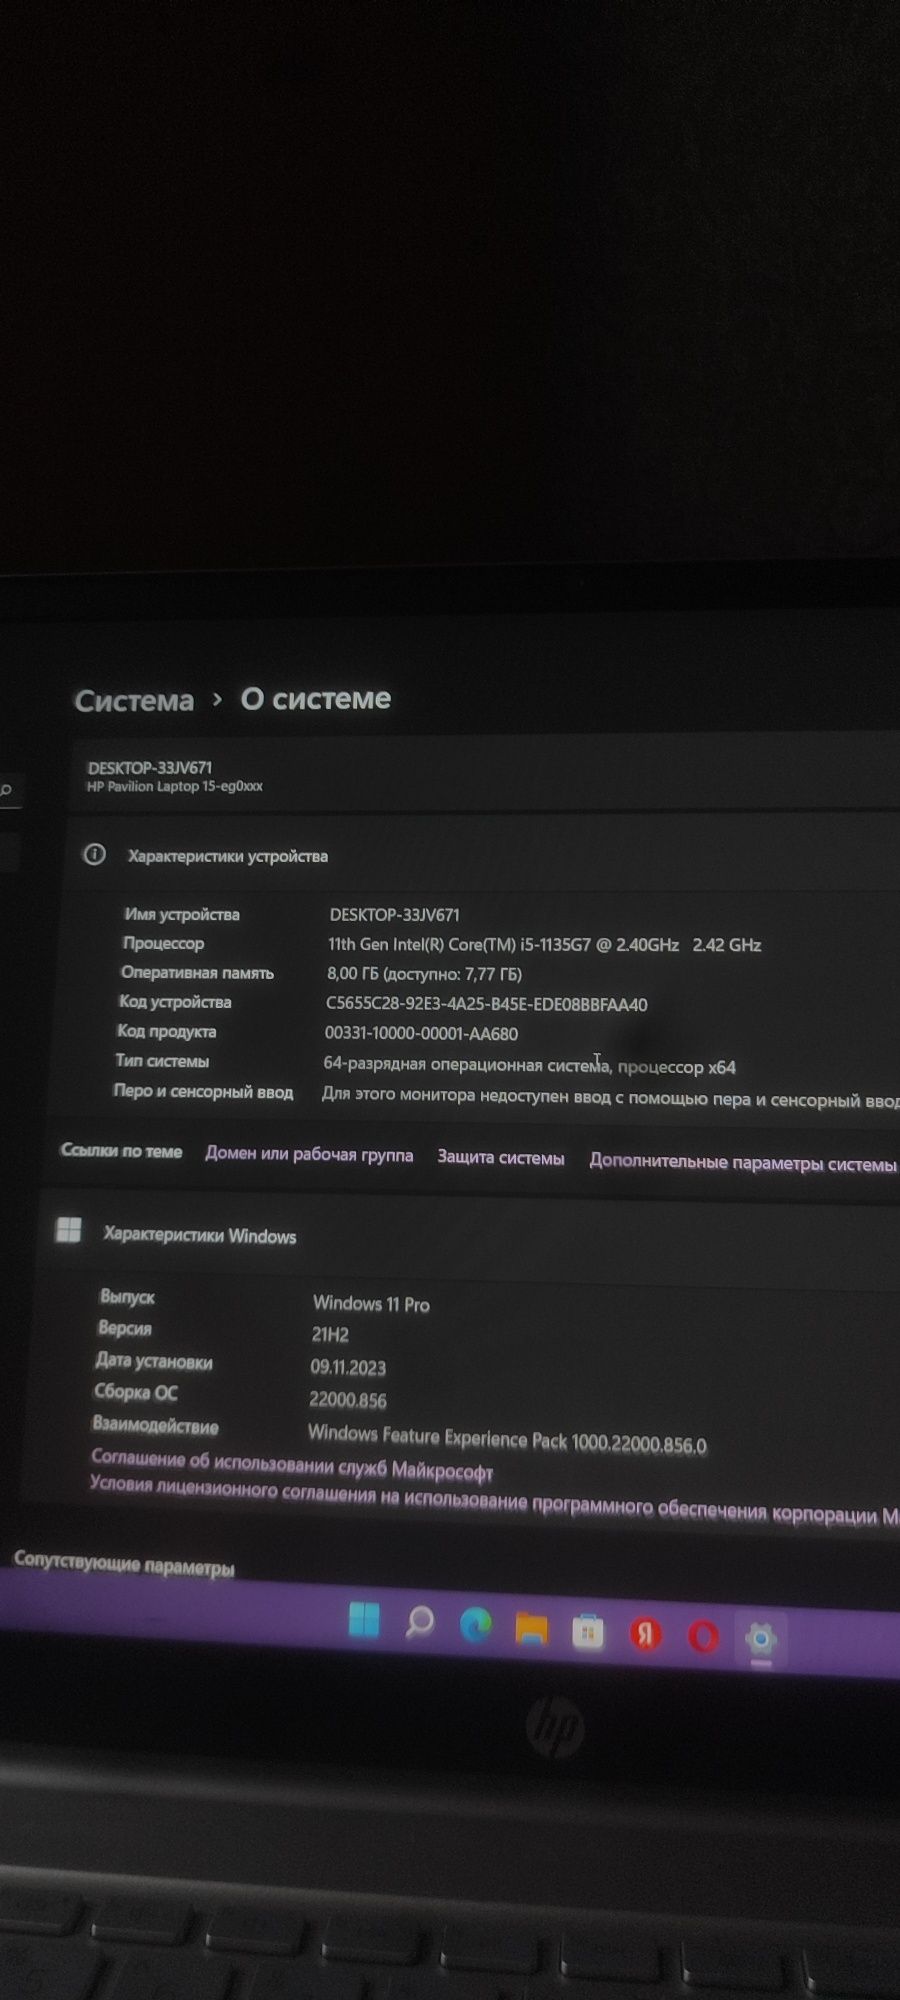Click the Windows logo beside Характеристики Windows
The height and width of the screenshot is (2000, 900).
coord(69,1231)
